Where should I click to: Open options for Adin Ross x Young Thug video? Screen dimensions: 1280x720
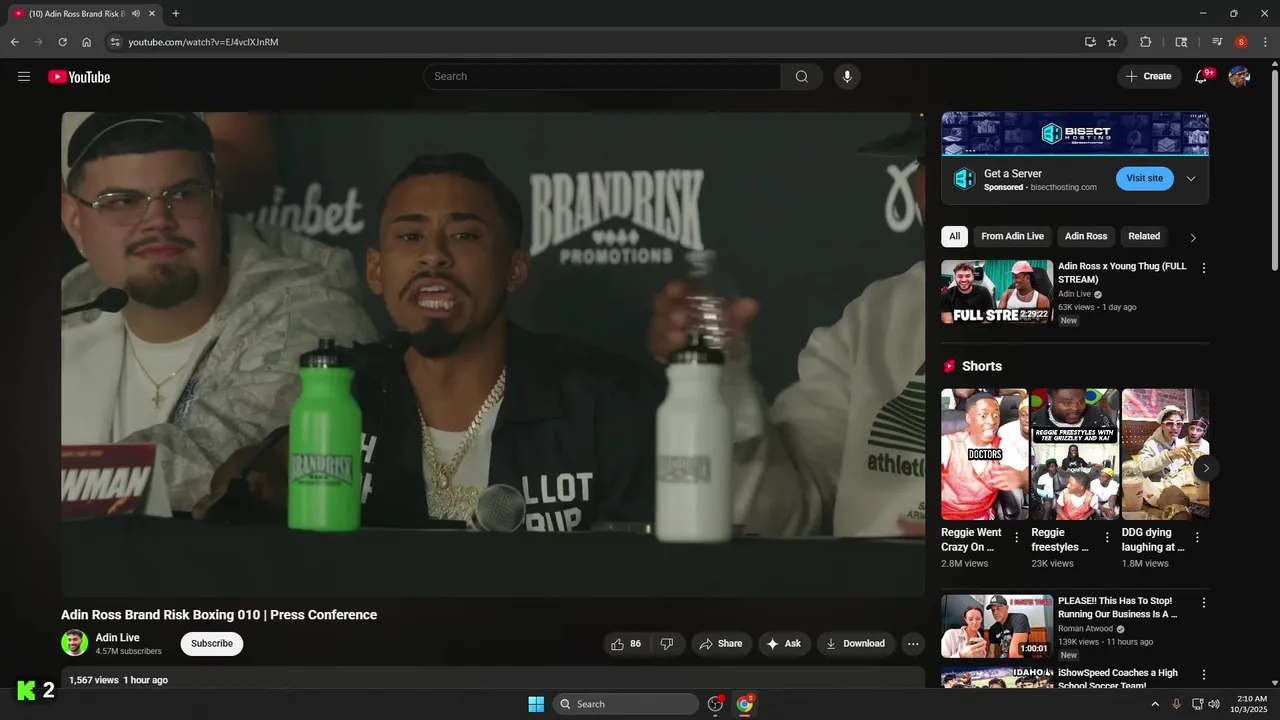(x=1204, y=268)
